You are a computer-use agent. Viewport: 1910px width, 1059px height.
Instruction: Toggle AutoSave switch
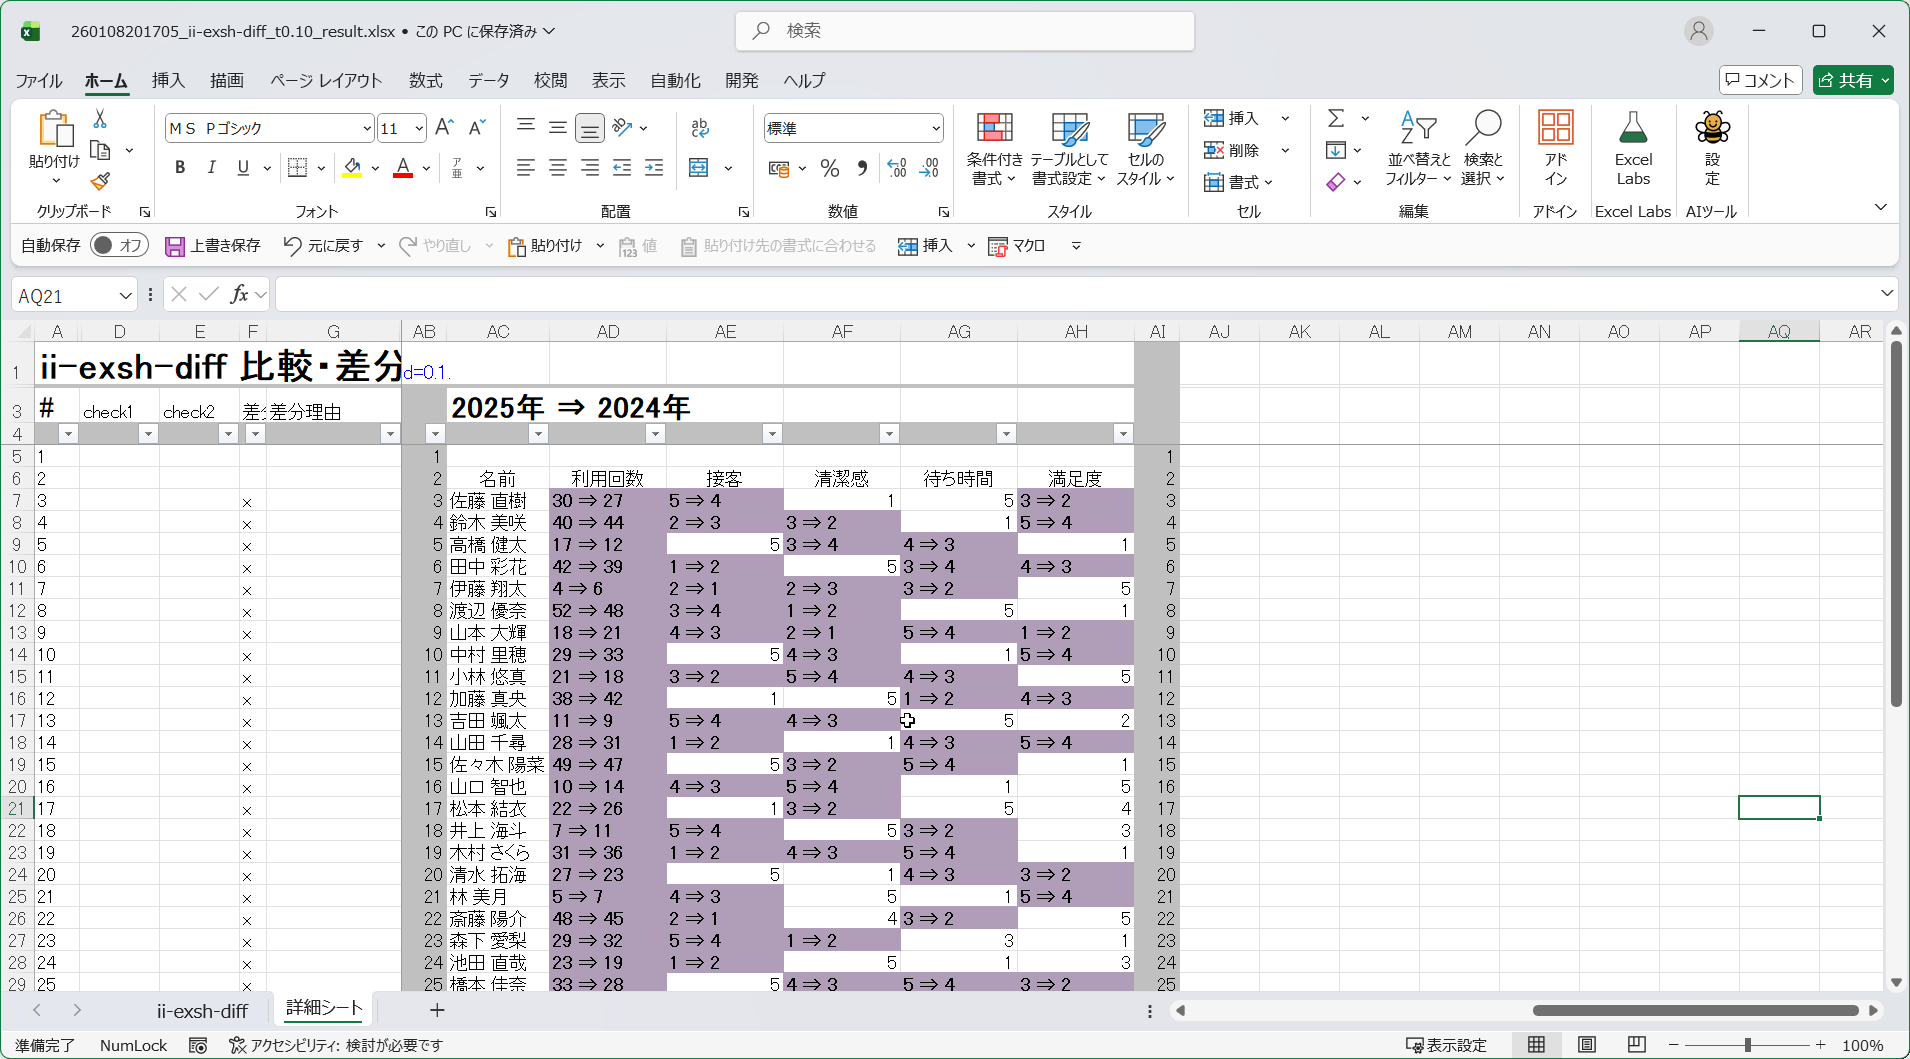coord(119,245)
